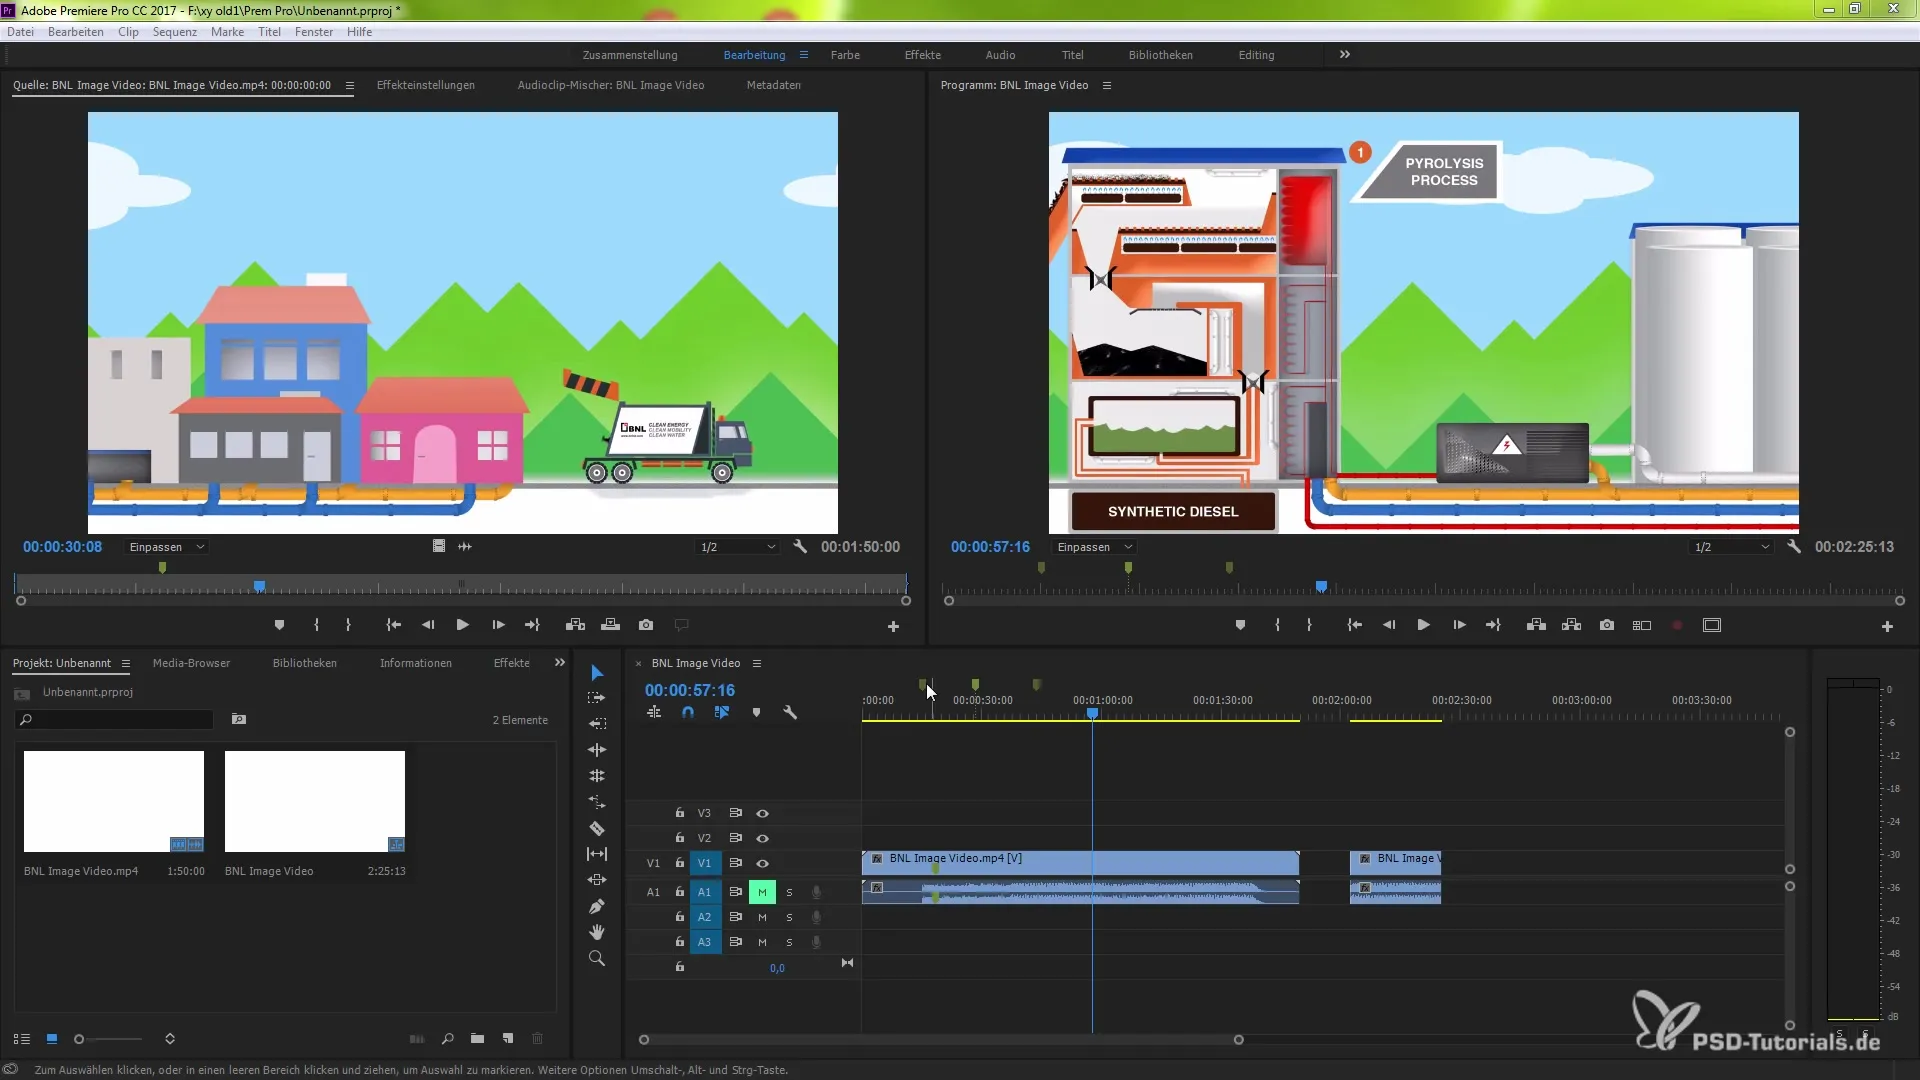Select BNL Image Video.mp4 thumbnail
Viewport: 1920px width, 1080px height.
coord(114,801)
